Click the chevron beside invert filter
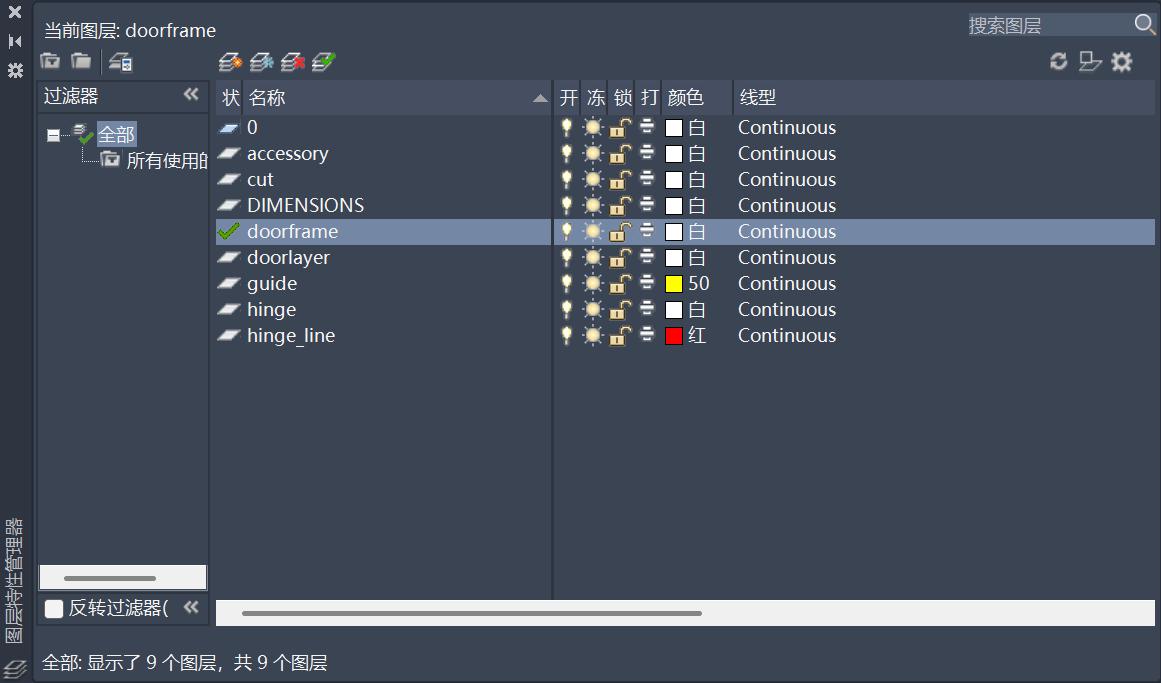 pyautogui.click(x=191, y=607)
